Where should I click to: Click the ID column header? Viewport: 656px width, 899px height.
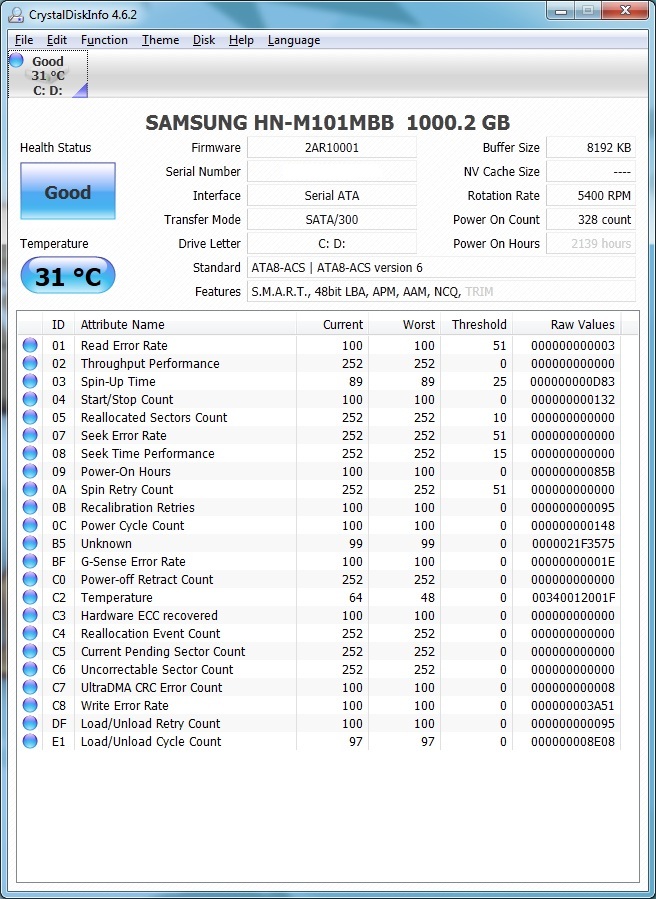[x=58, y=325]
